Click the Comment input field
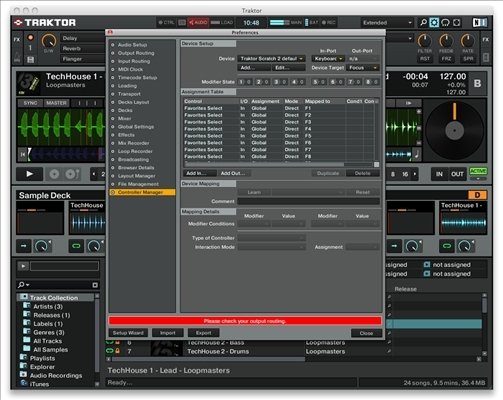This screenshot has width=503, height=400. (308, 201)
